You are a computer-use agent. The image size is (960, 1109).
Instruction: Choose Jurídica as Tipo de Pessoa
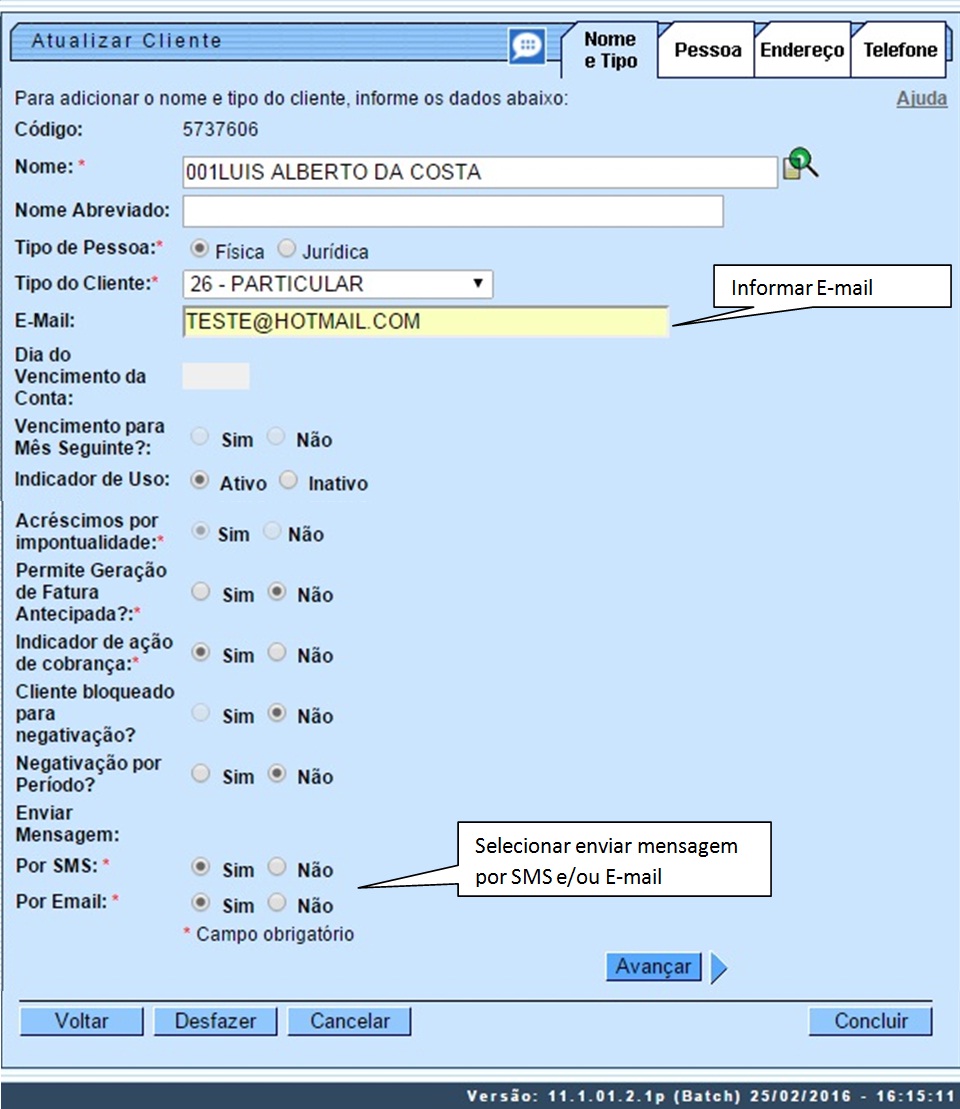click(288, 248)
